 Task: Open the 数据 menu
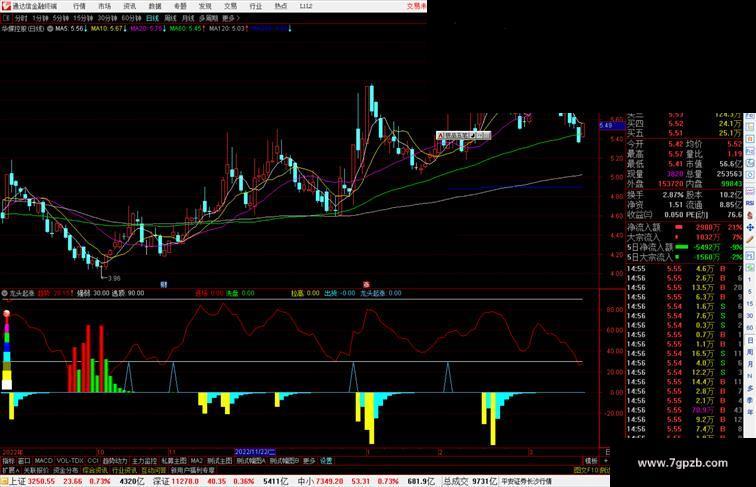pyautogui.click(x=155, y=6)
